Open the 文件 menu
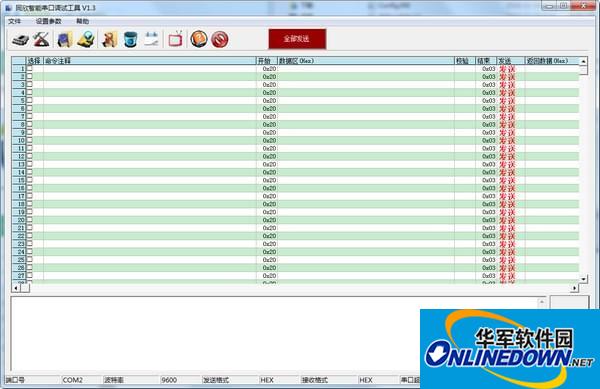The image size is (600, 389). click(x=15, y=21)
